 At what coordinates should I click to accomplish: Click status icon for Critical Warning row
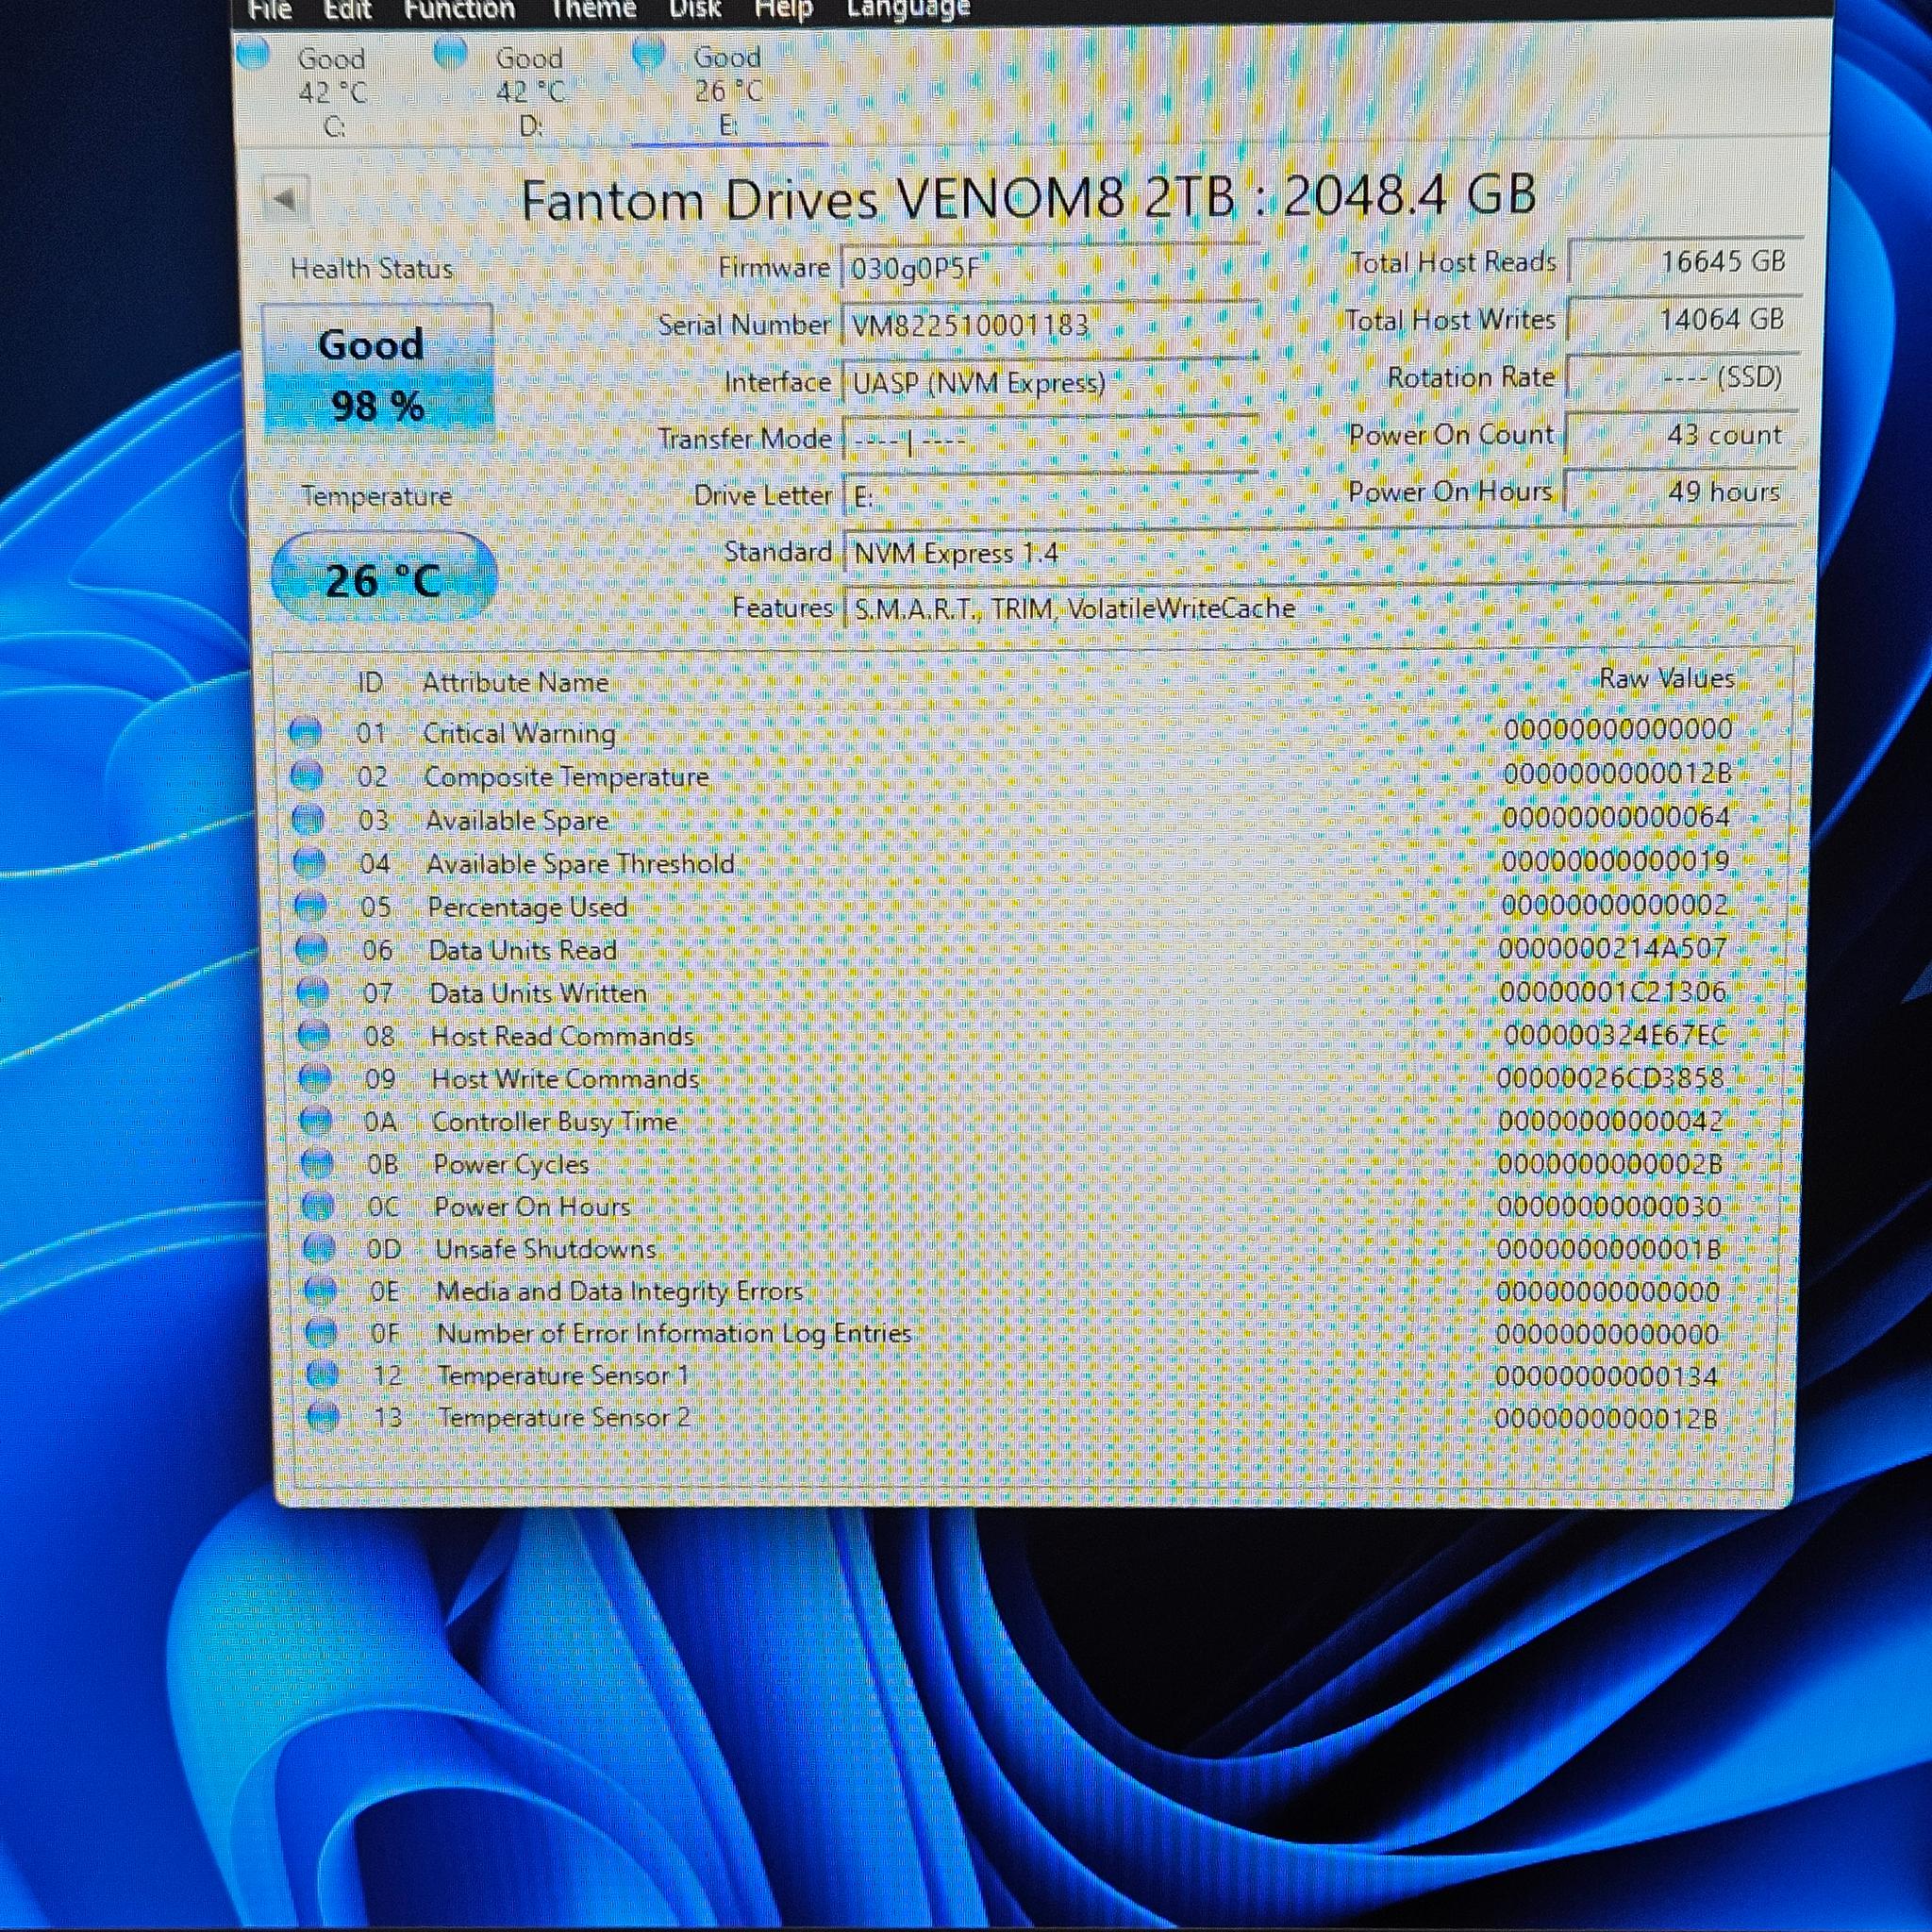pos(305,732)
